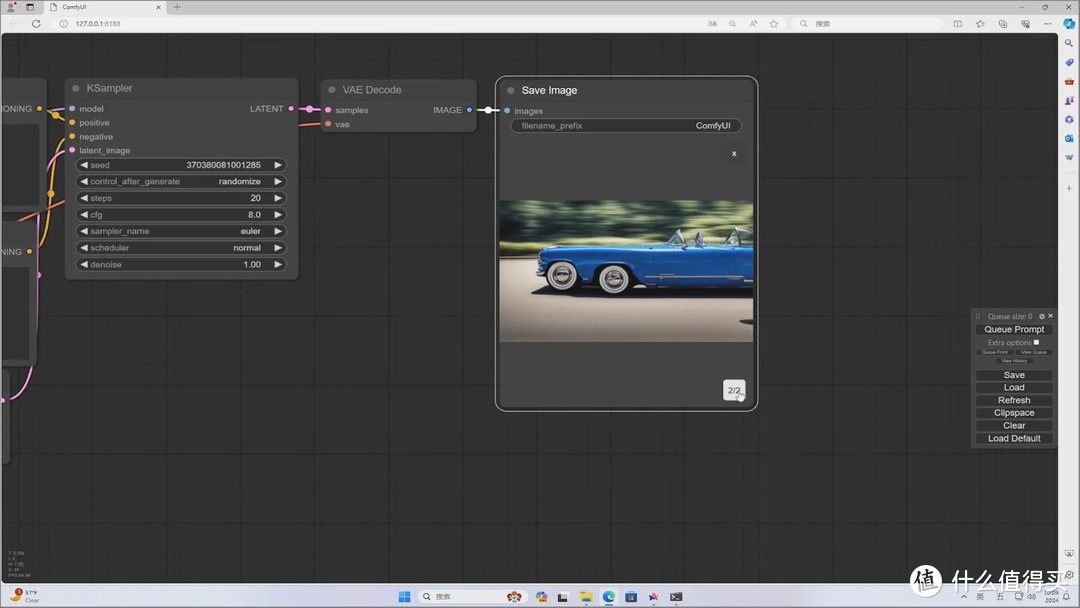The width and height of the screenshot is (1080, 608).
Task: Click the Queue Front button
Action: (995, 352)
